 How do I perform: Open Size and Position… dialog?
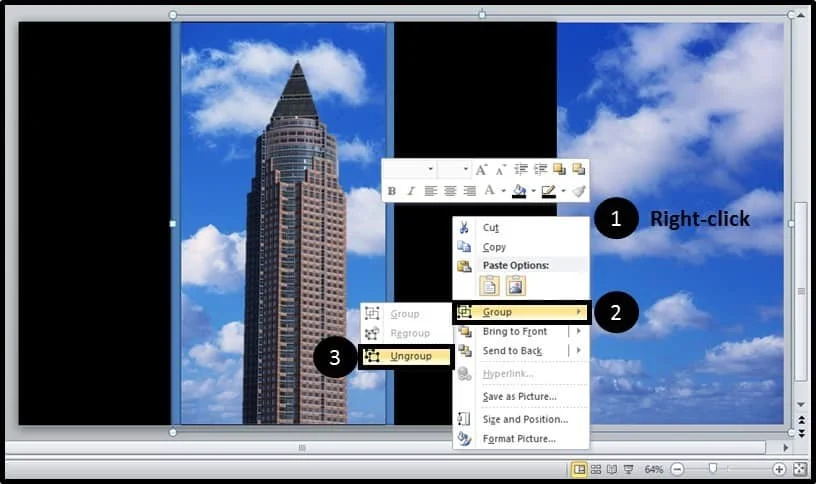tap(521, 419)
